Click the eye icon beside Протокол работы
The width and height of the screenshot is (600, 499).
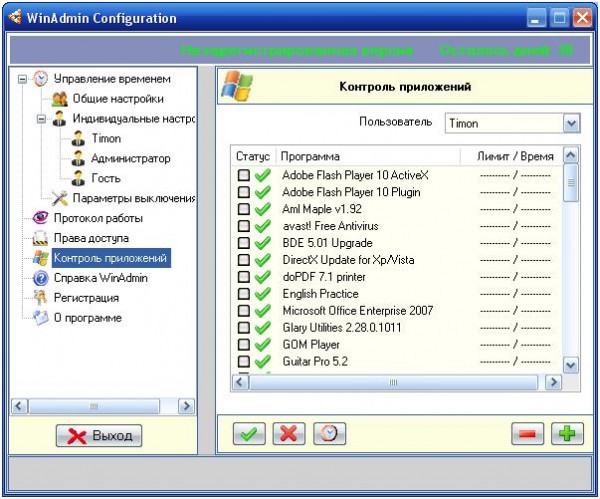[41, 218]
